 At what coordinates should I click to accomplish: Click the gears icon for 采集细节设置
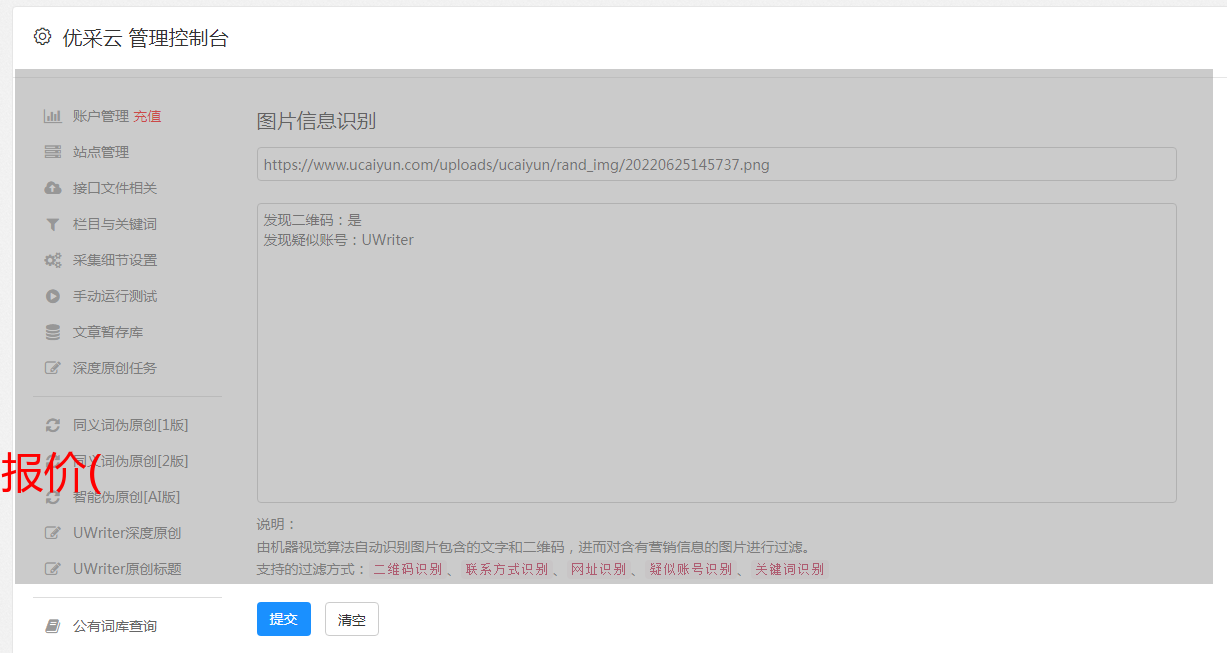53,260
